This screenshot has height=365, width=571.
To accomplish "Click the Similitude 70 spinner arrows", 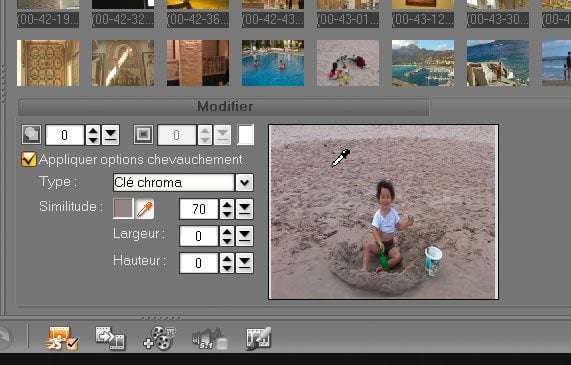I will pos(227,209).
